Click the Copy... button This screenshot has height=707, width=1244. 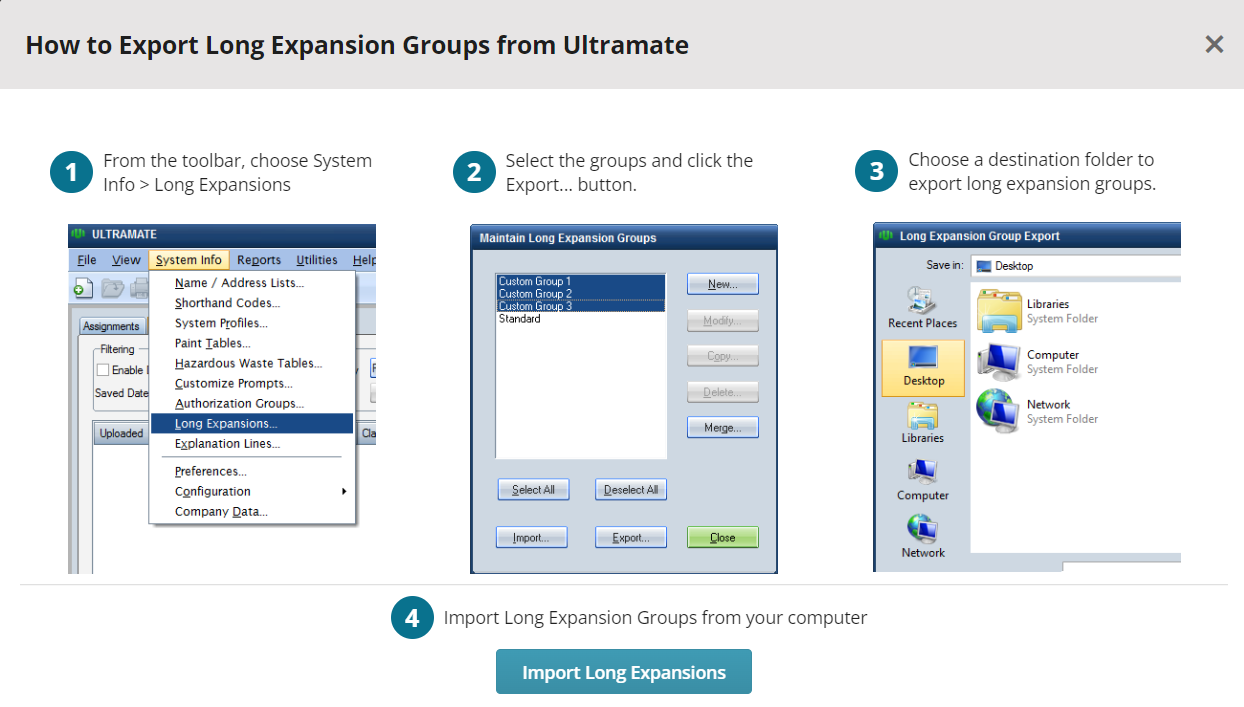click(x=723, y=356)
